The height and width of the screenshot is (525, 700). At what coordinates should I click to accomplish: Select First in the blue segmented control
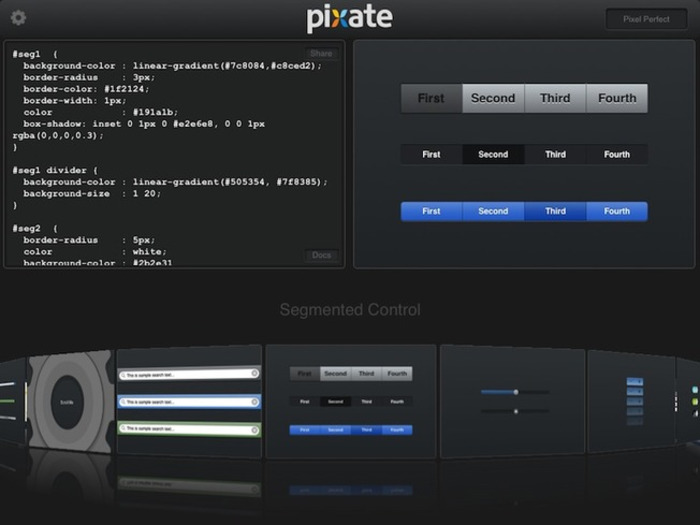[x=431, y=211]
